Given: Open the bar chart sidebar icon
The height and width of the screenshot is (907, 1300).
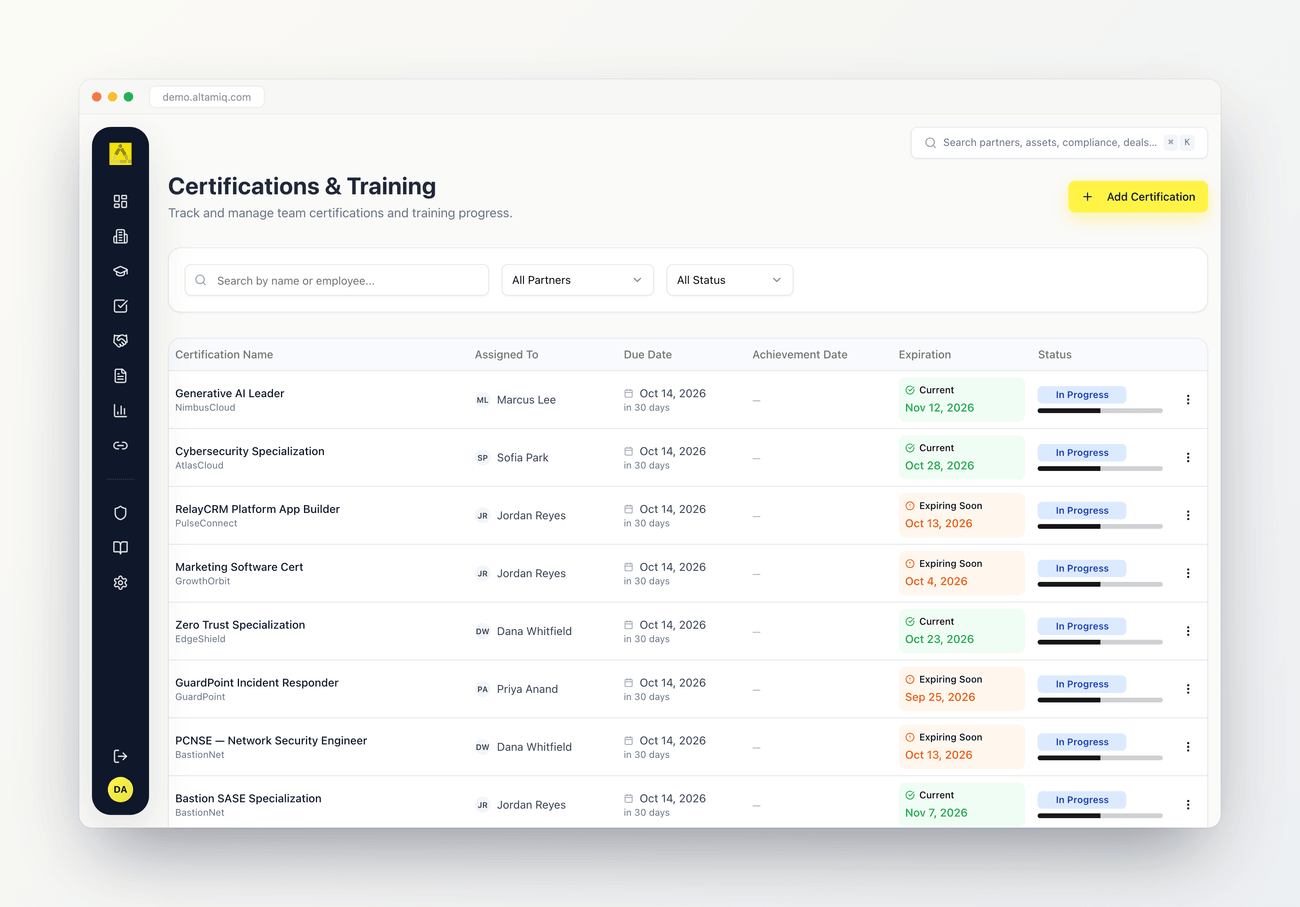Looking at the screenshot, I should pos(120,411).
